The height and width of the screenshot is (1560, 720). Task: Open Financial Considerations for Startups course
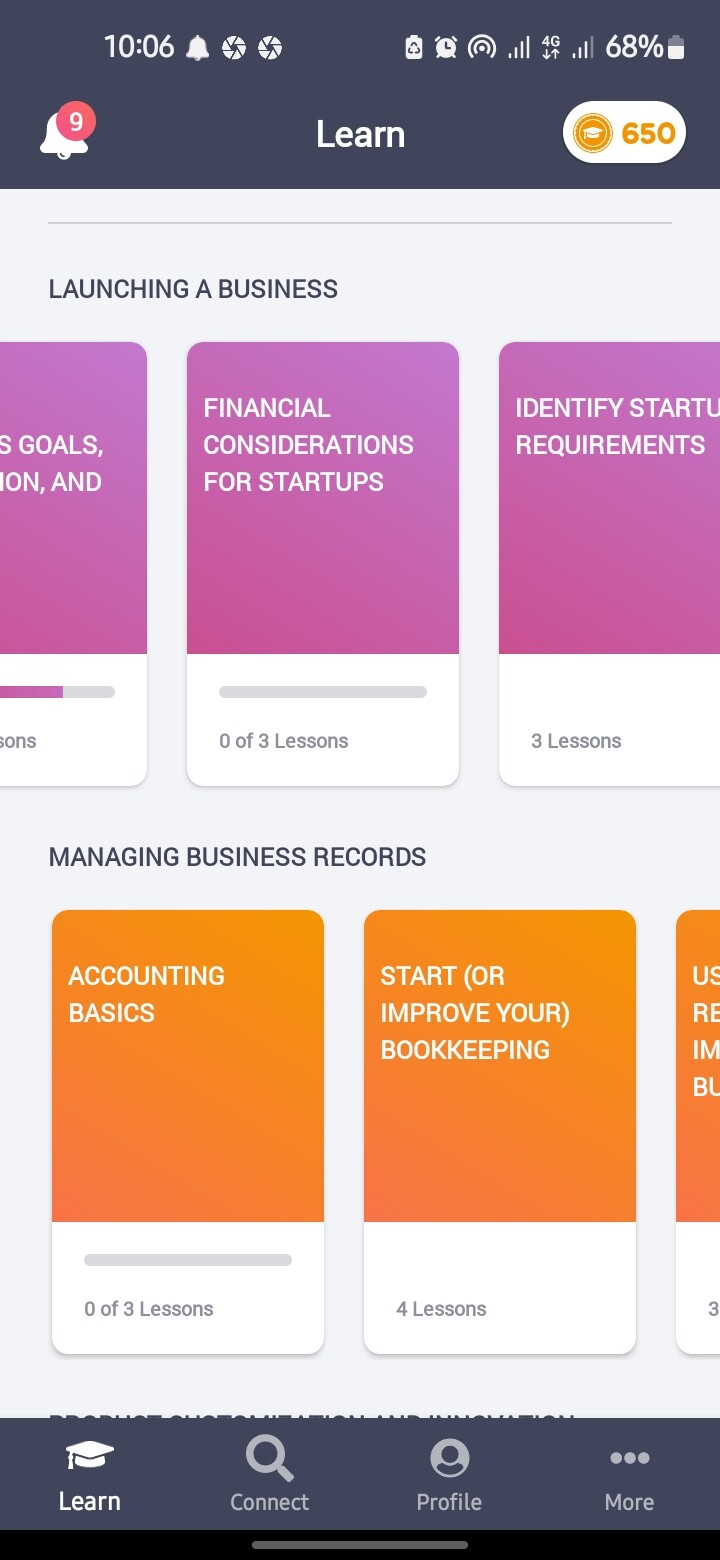pyautogui.click(x=323, y=564)
